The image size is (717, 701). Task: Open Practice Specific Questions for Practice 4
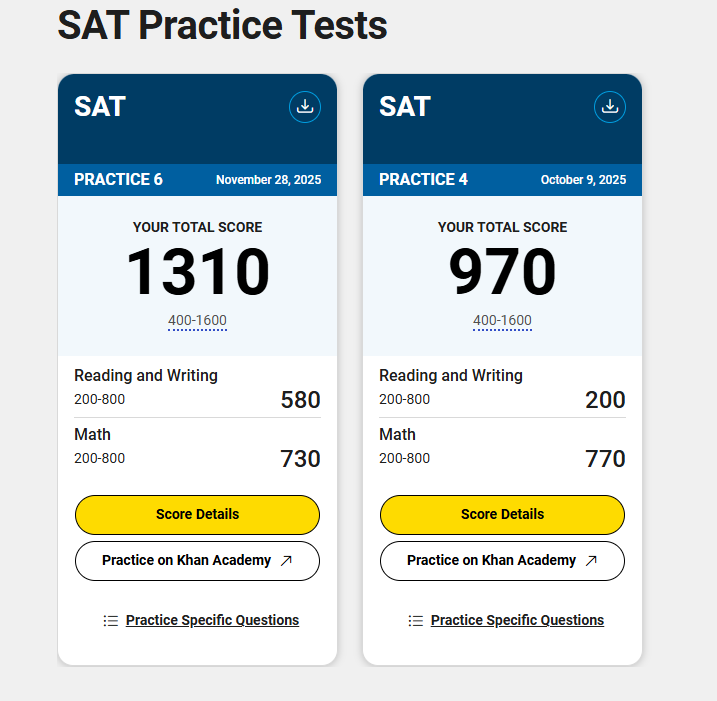coord(517,620)
